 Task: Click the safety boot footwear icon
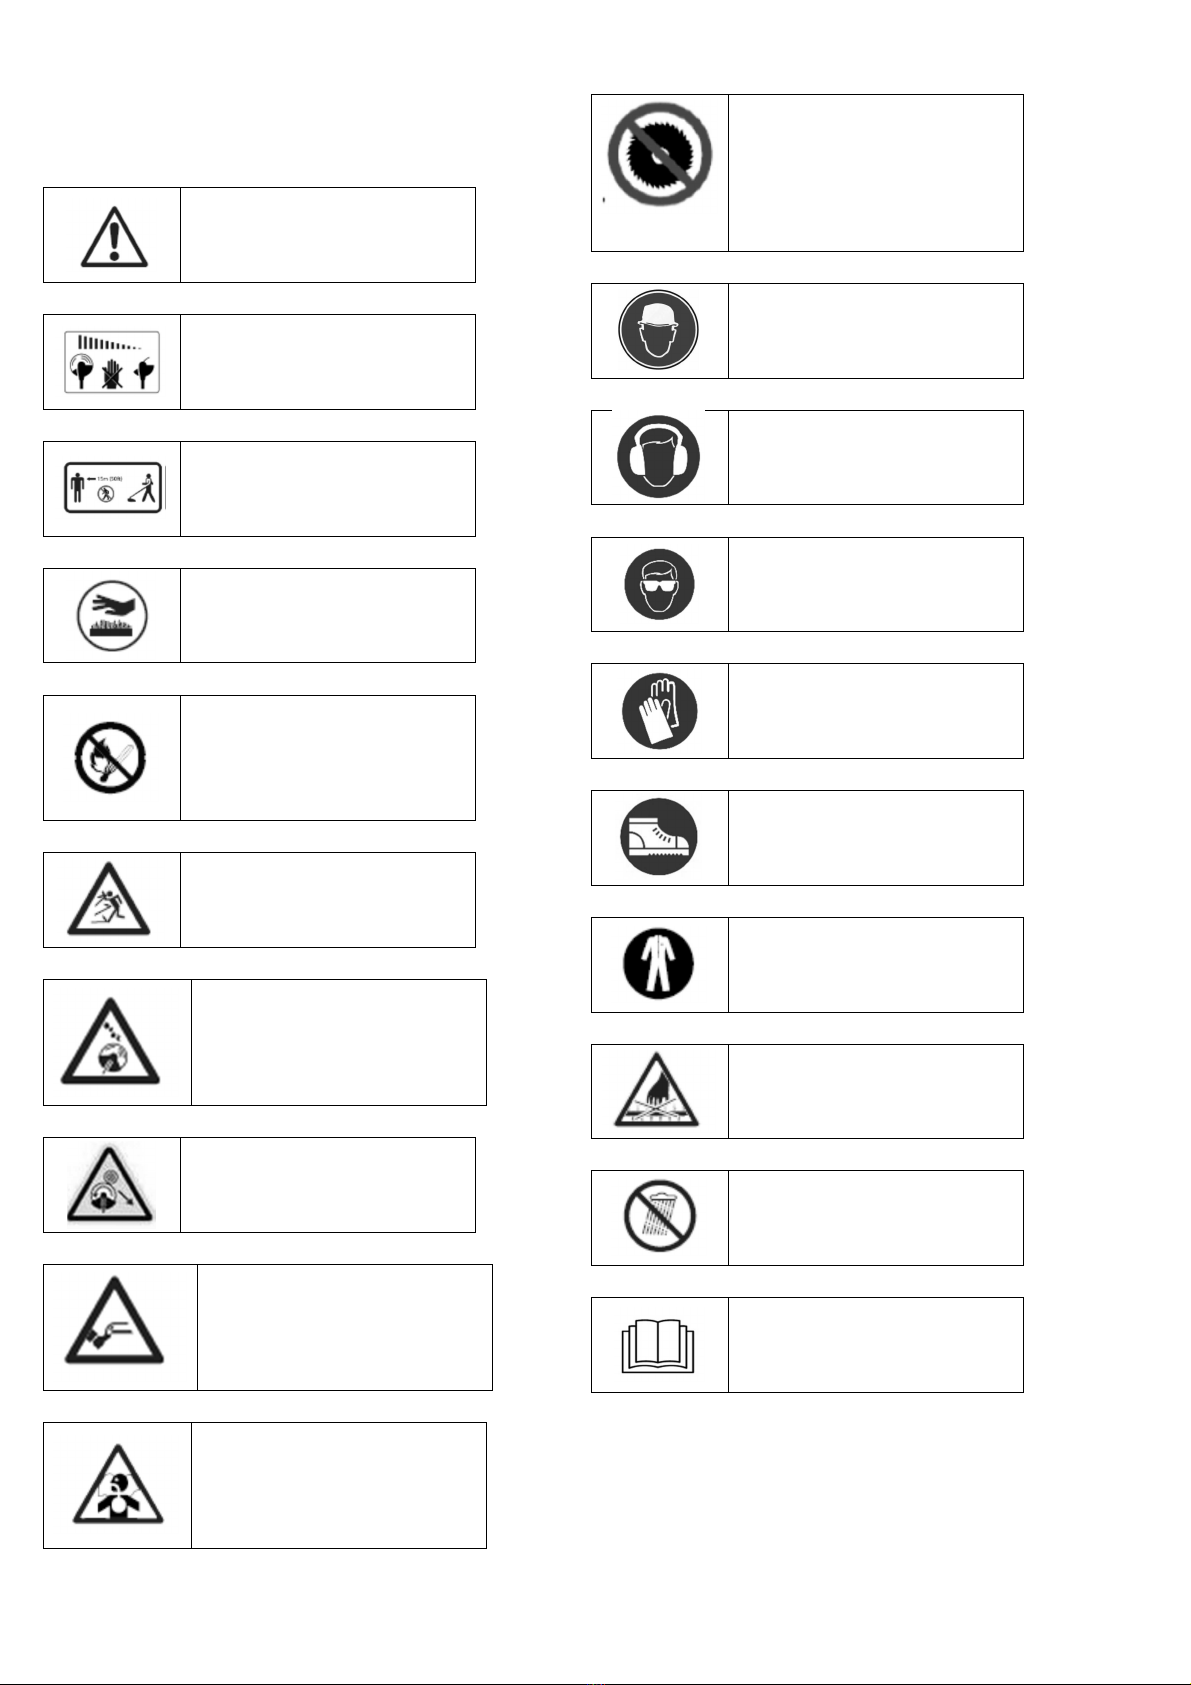658,838
